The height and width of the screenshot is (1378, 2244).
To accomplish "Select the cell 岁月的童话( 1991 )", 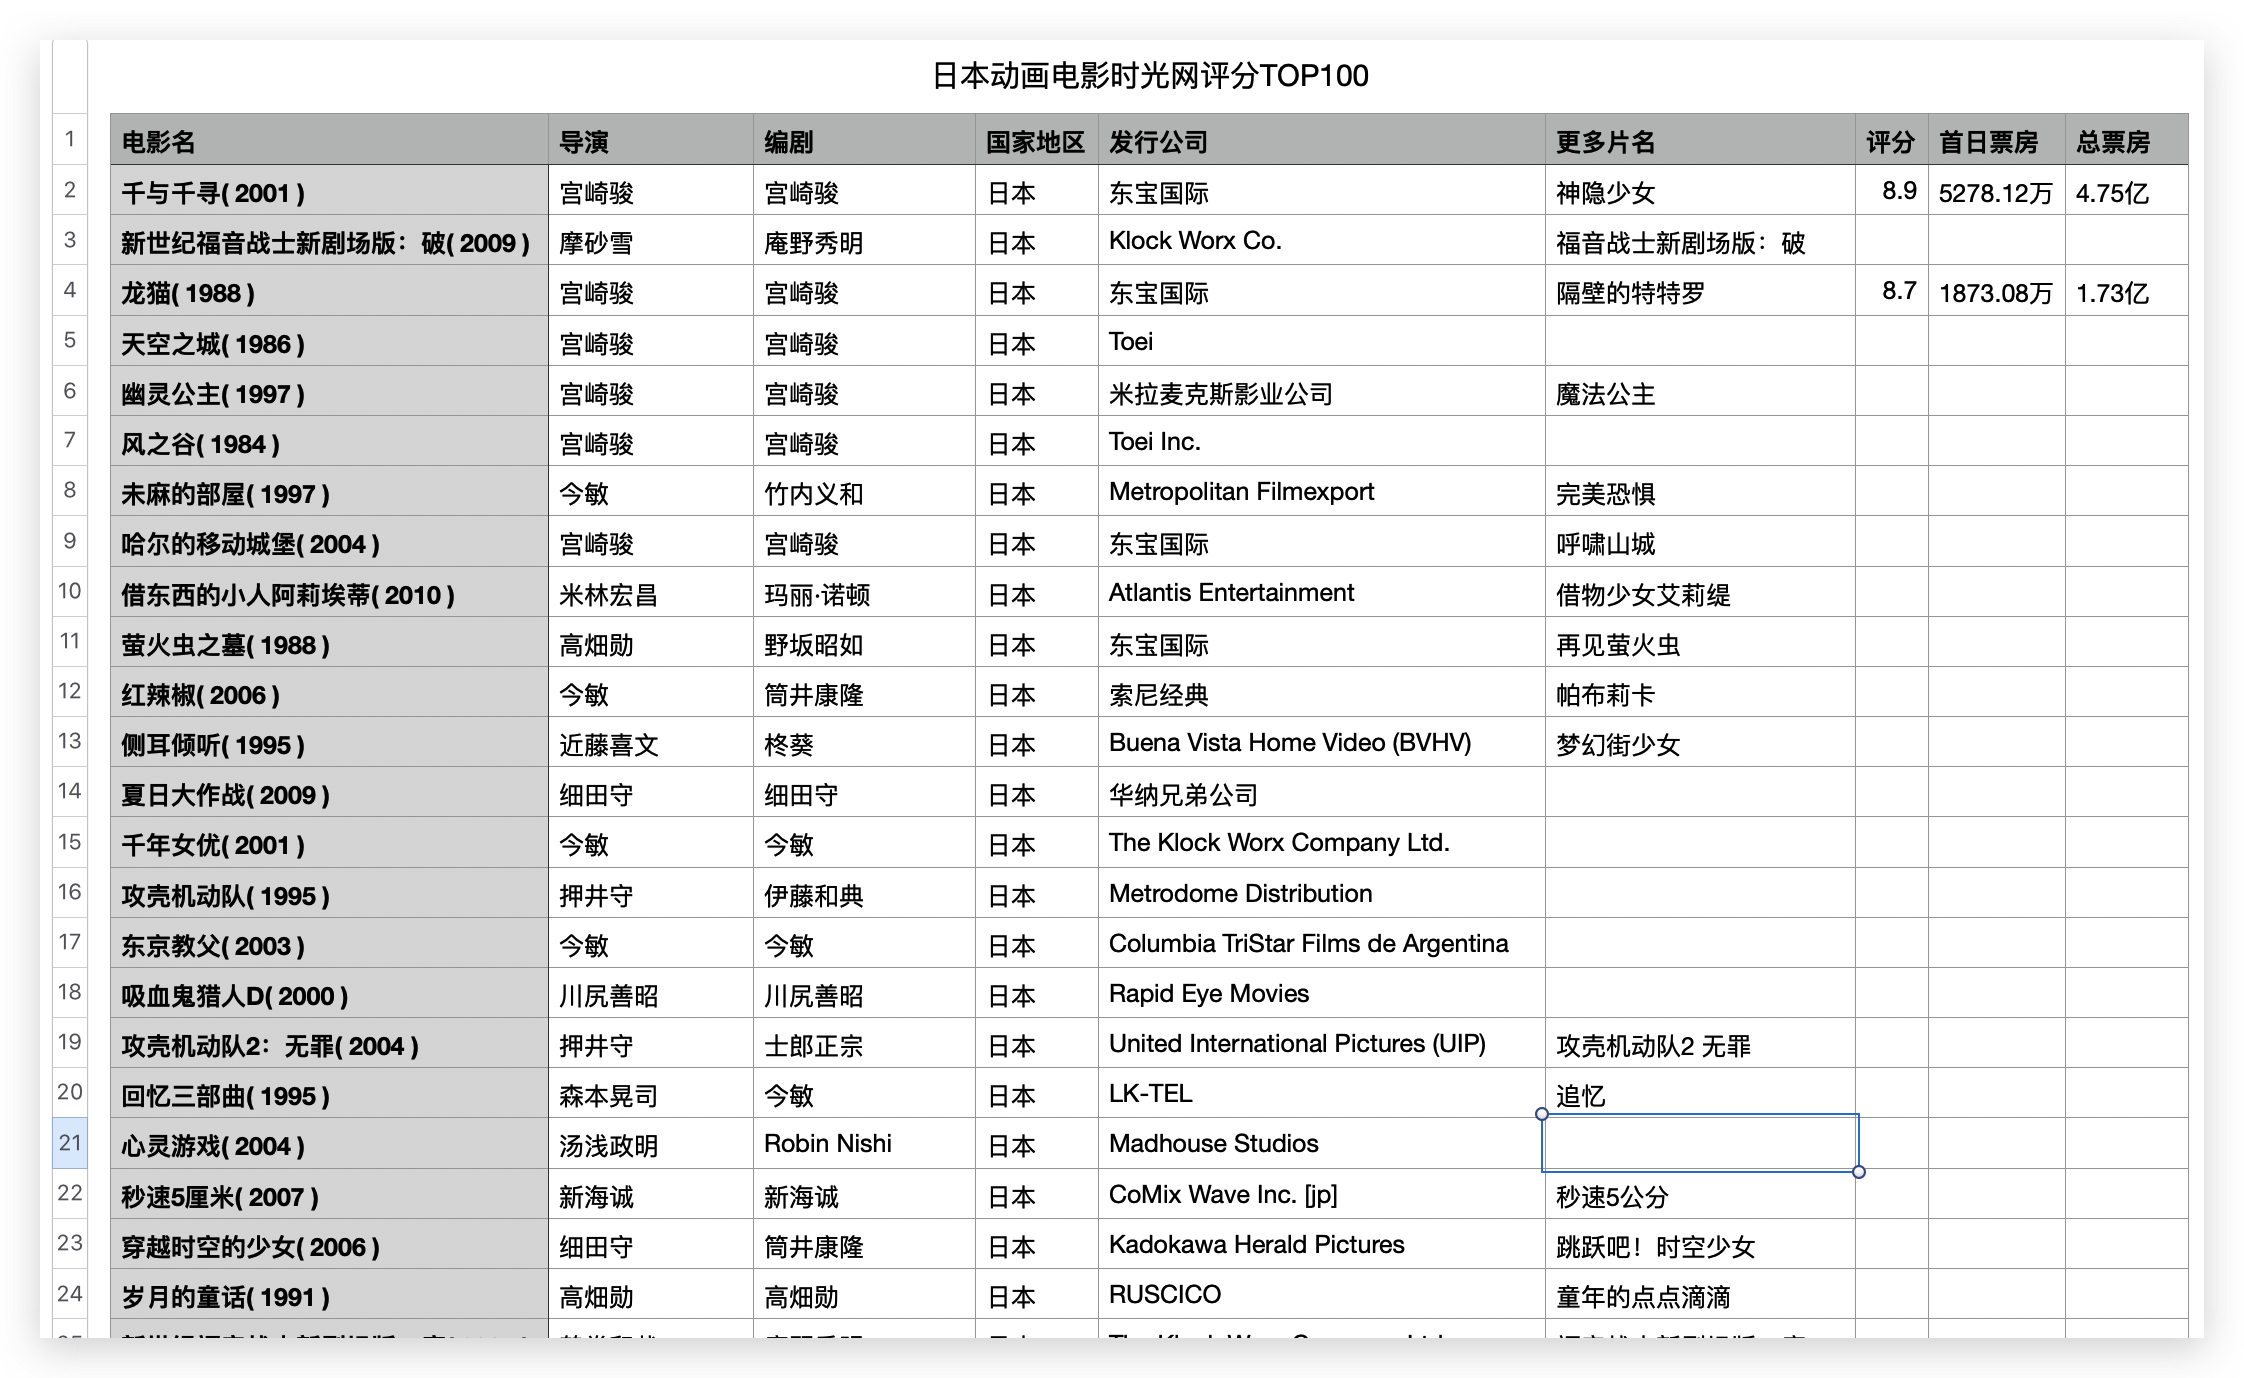I will tap(329, 1295).
